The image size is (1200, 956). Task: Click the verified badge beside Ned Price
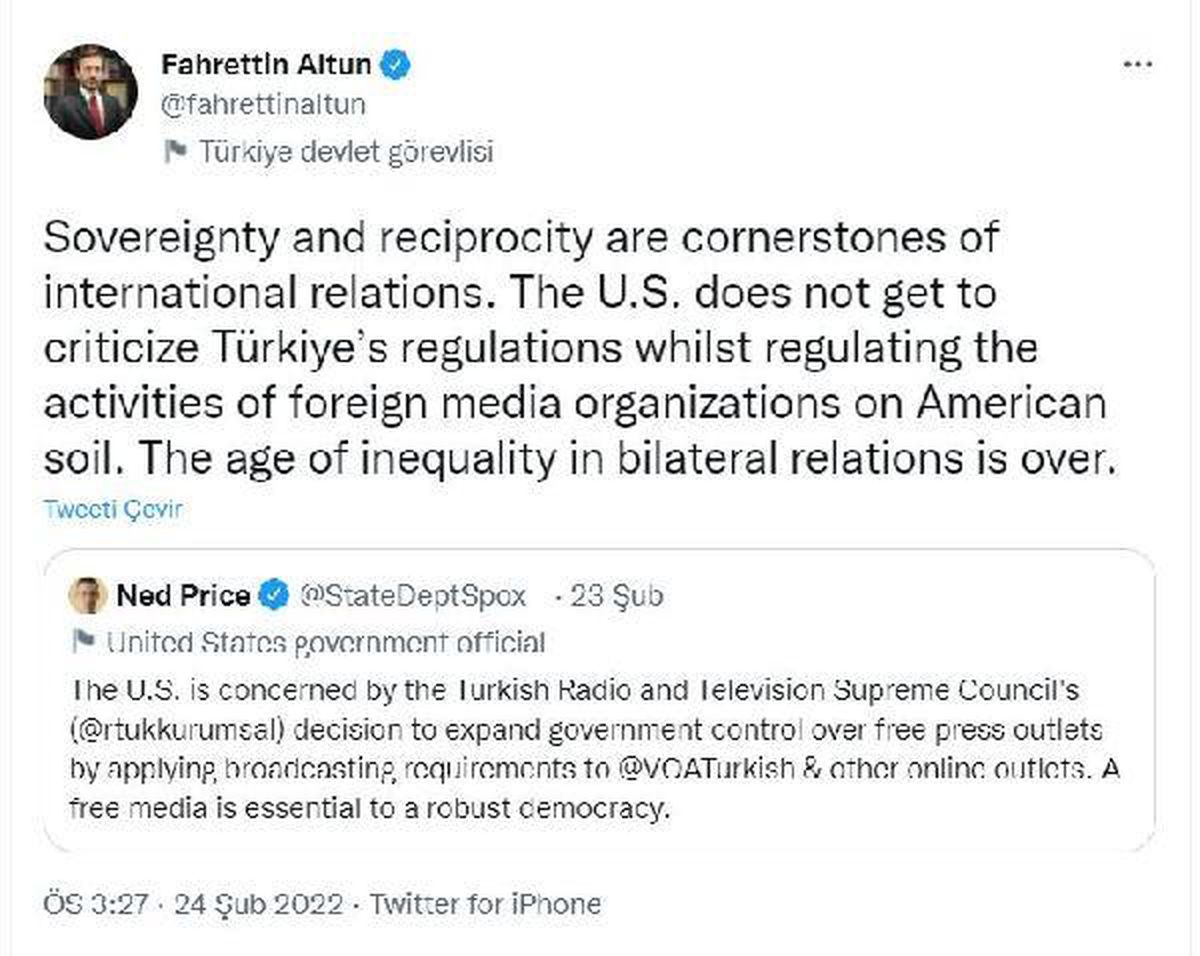[271, 597]
